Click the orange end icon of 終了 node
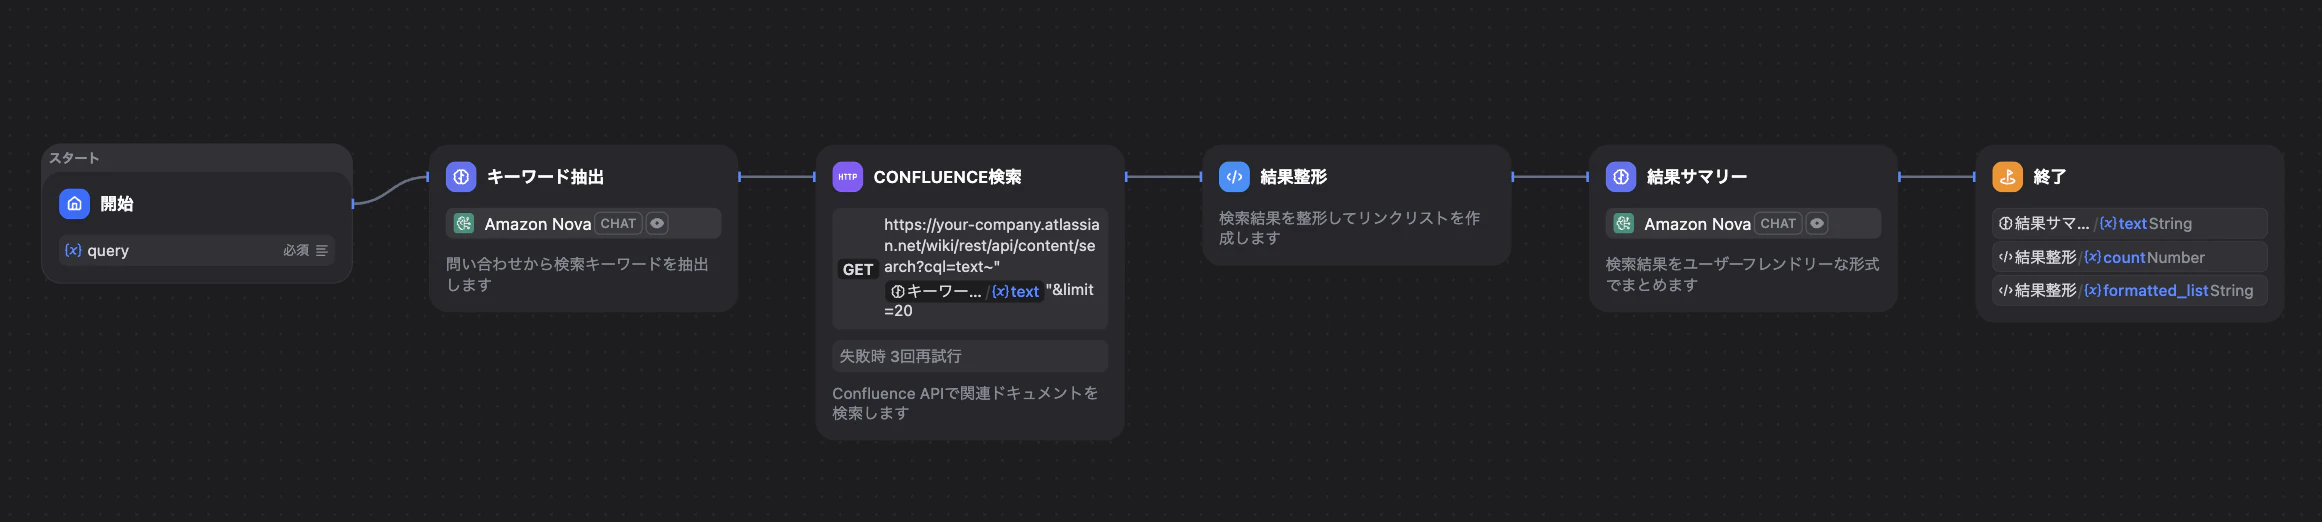The image size is (2322, 522). (x=2008, y=177)
